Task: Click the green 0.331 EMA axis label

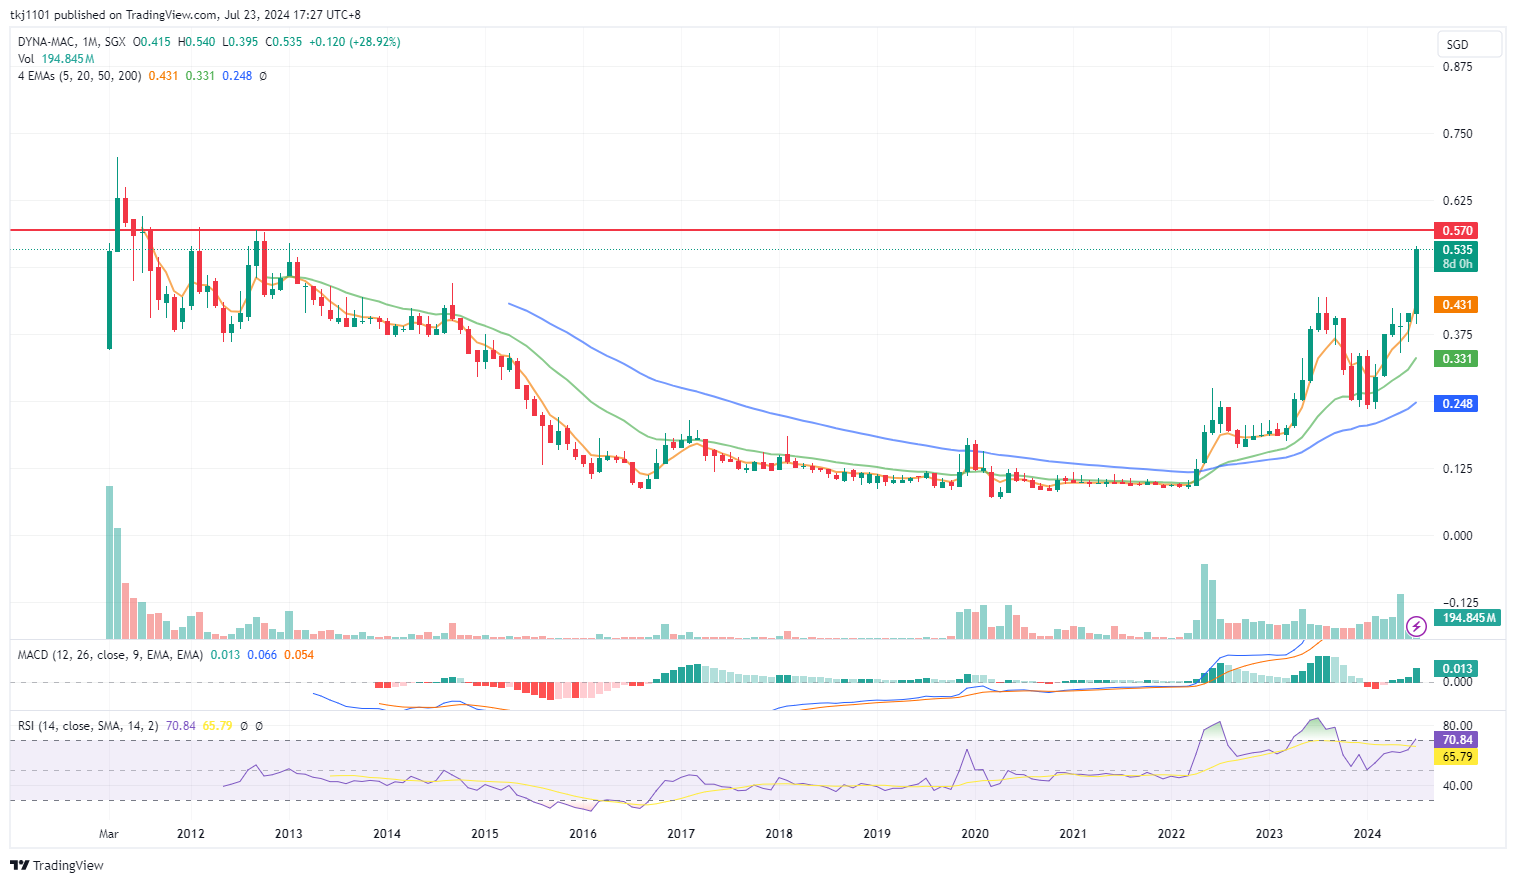Action: coord(1455,359)
